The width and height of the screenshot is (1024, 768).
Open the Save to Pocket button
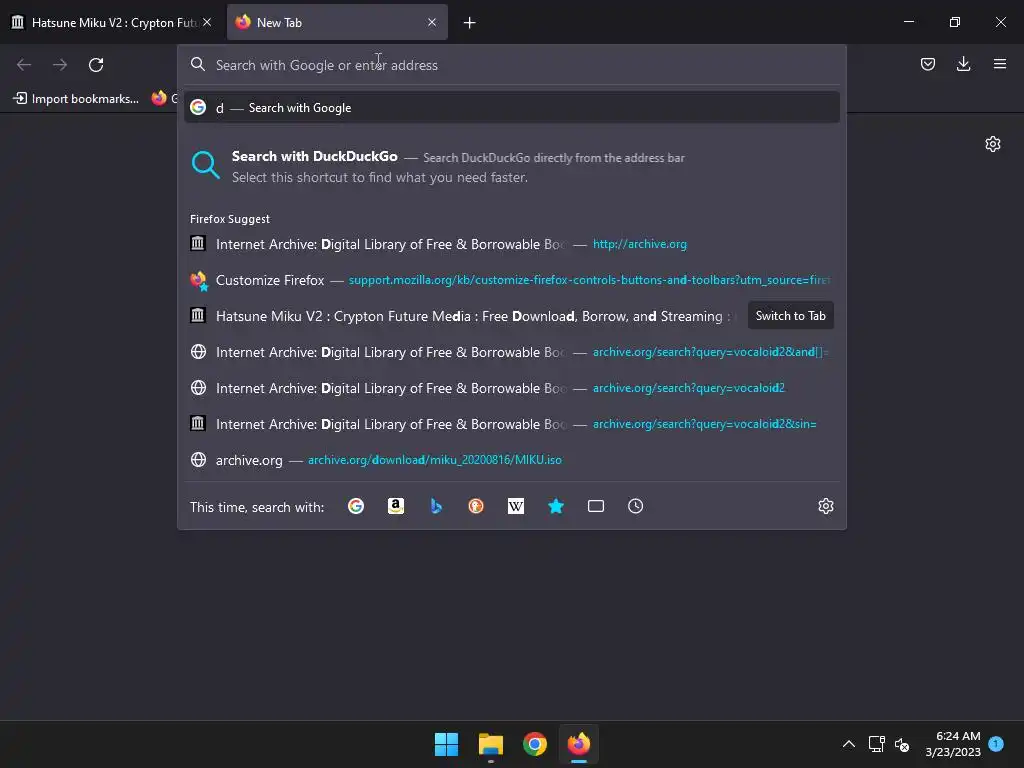click(927, 64)
